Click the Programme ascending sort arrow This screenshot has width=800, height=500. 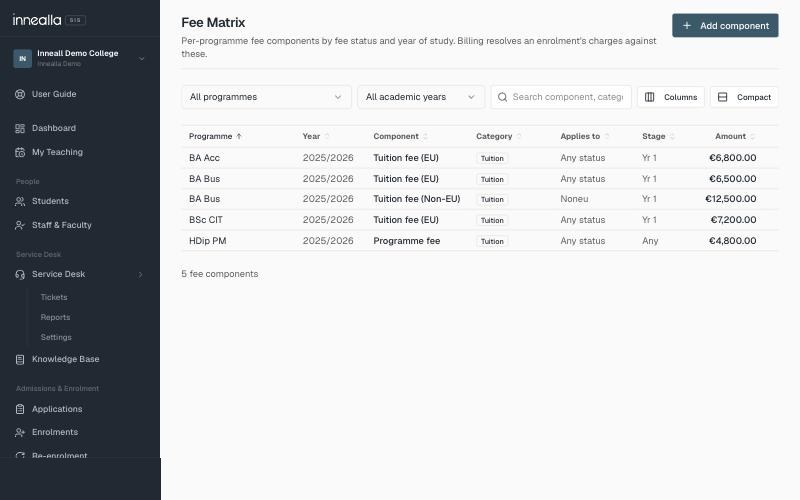[x=239, y=136]
